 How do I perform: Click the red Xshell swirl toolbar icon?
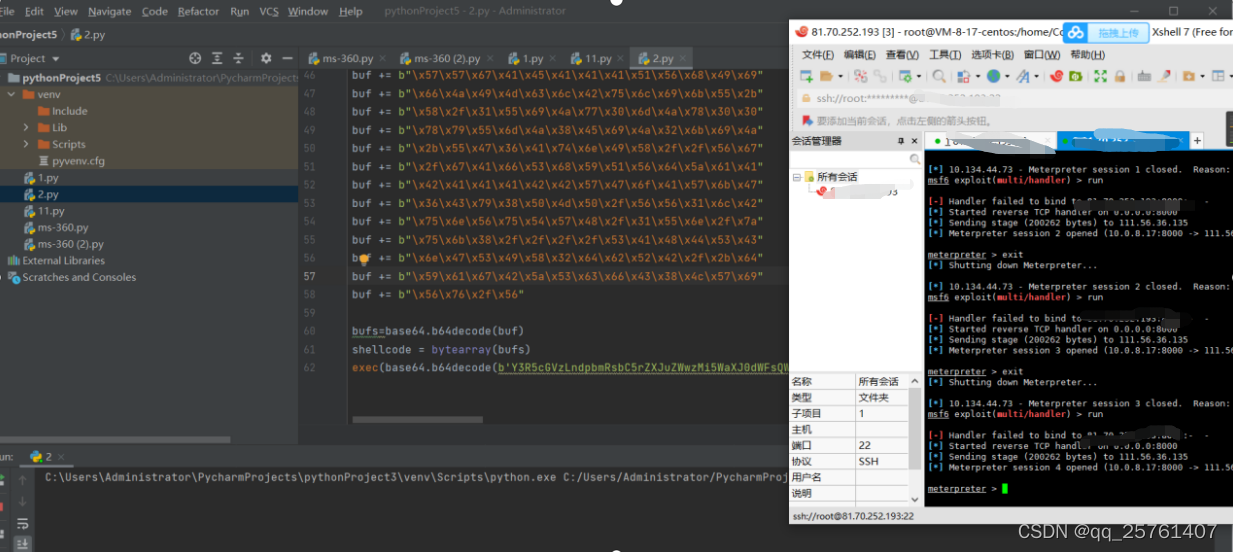tap(1056, 76)
